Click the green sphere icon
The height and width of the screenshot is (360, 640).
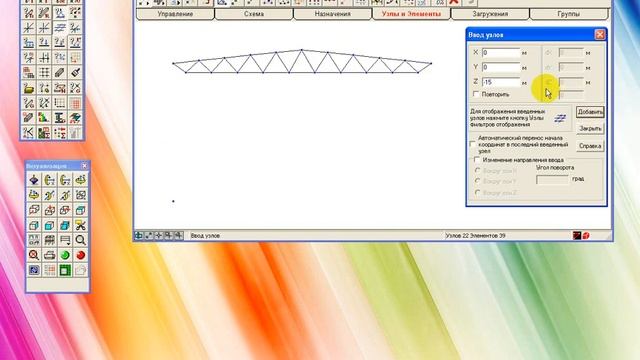click(x=65, y=256)
